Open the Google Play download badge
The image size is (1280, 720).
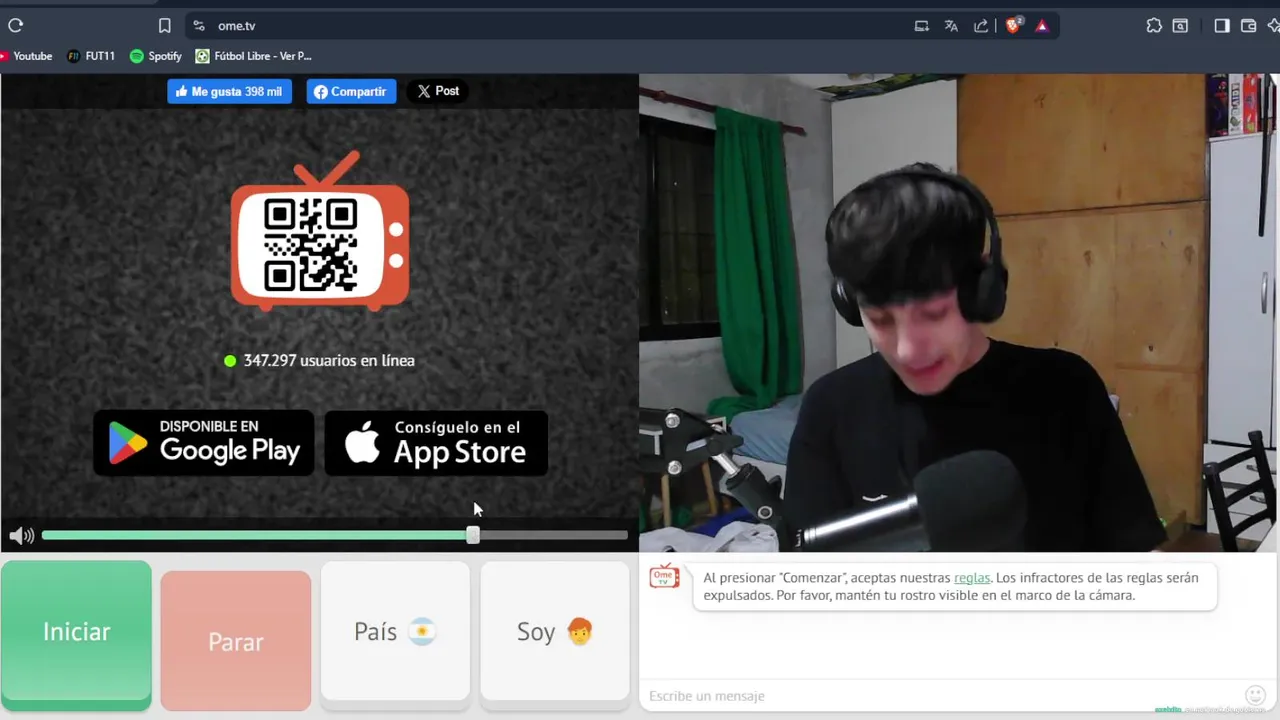[x=204, y=442]
